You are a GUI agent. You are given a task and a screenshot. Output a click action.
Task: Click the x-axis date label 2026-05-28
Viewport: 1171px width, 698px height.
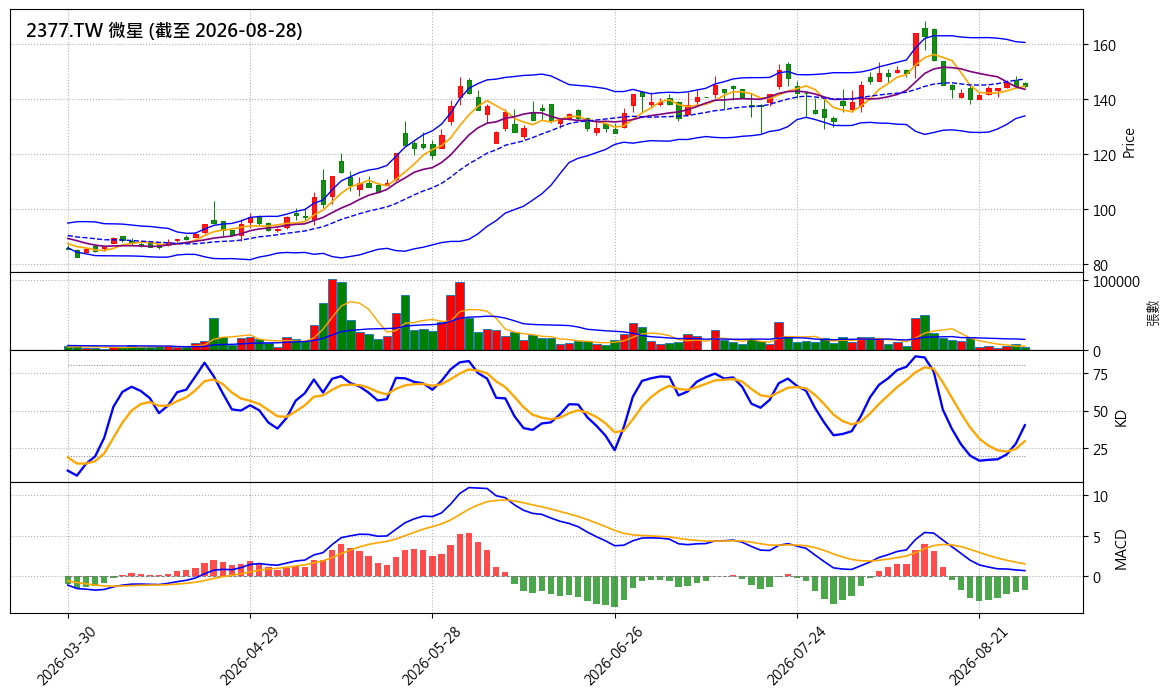(x=431, y=655)
